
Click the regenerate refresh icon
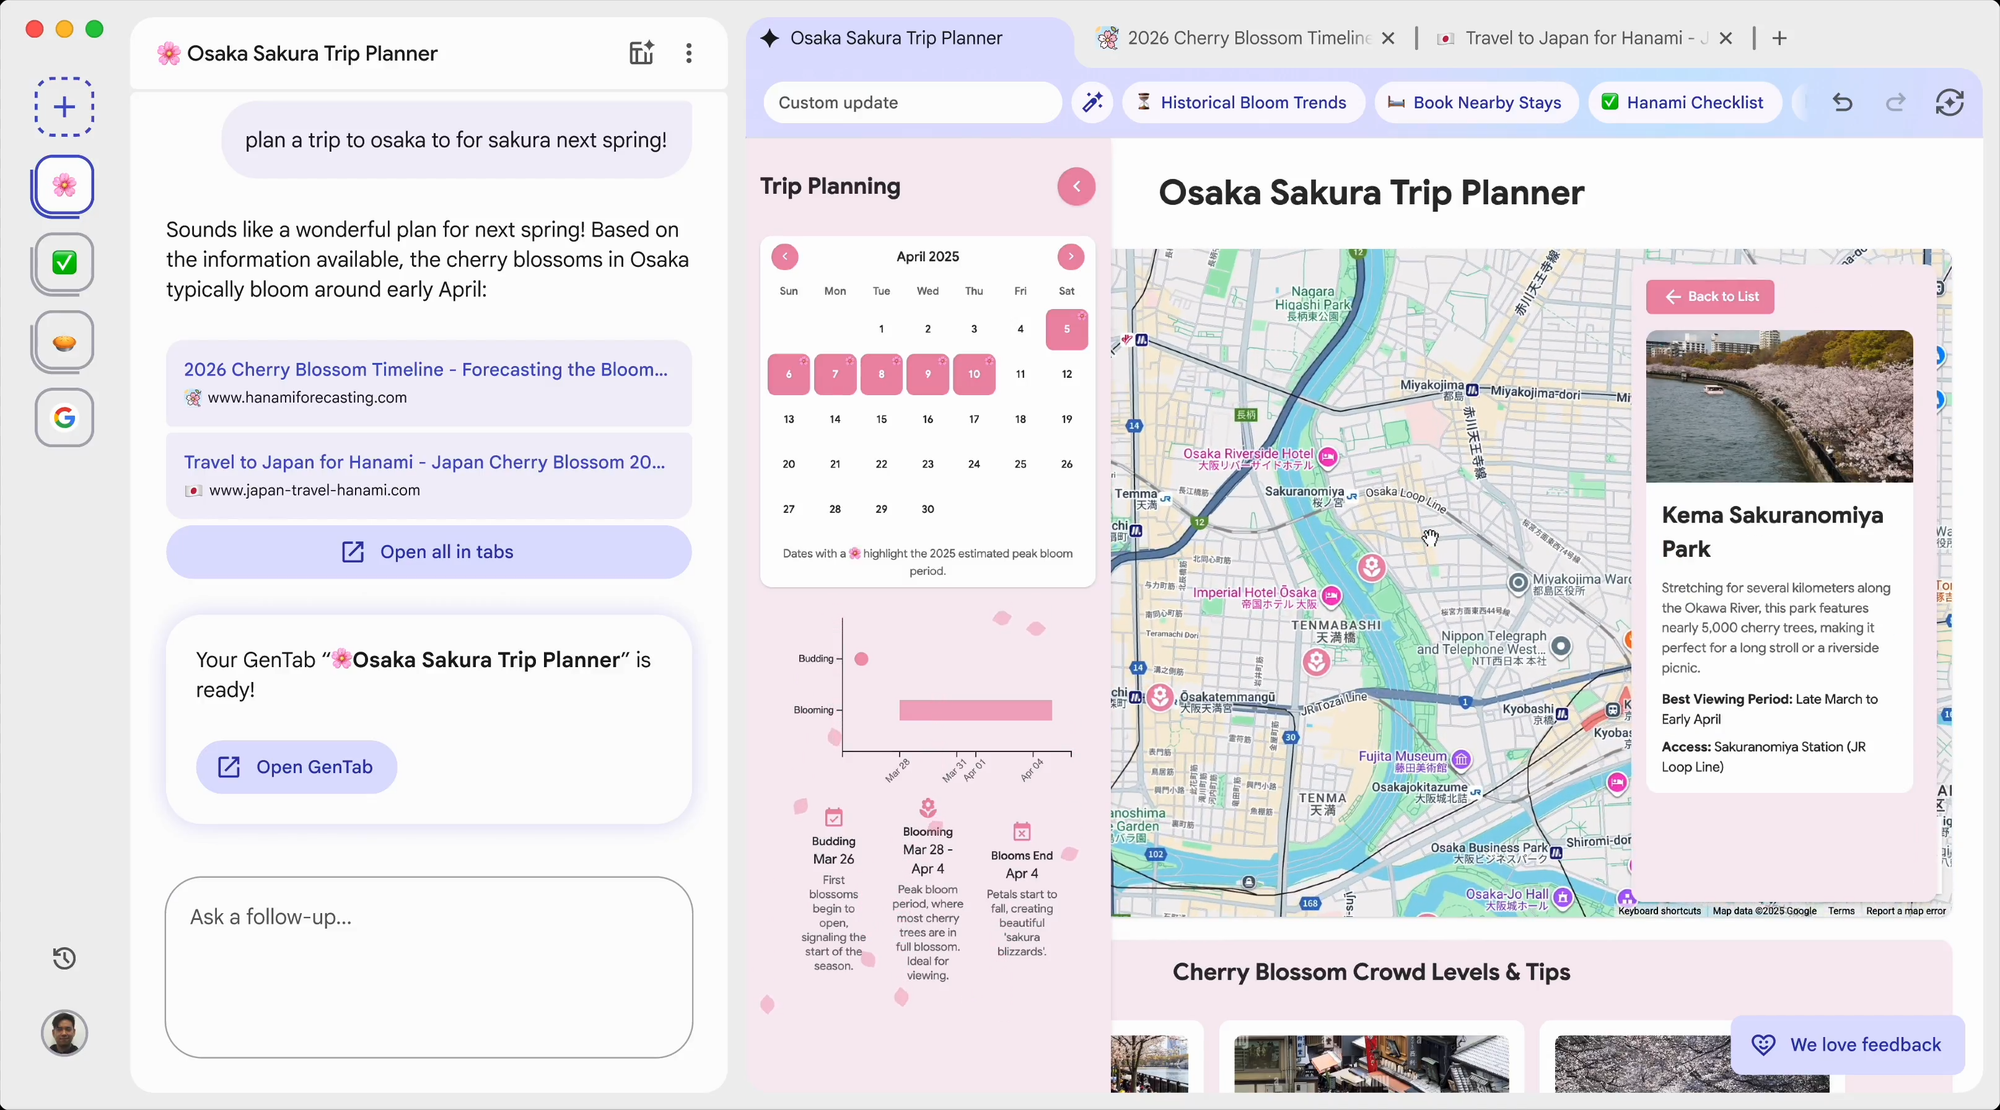(x=1949, y=102)
